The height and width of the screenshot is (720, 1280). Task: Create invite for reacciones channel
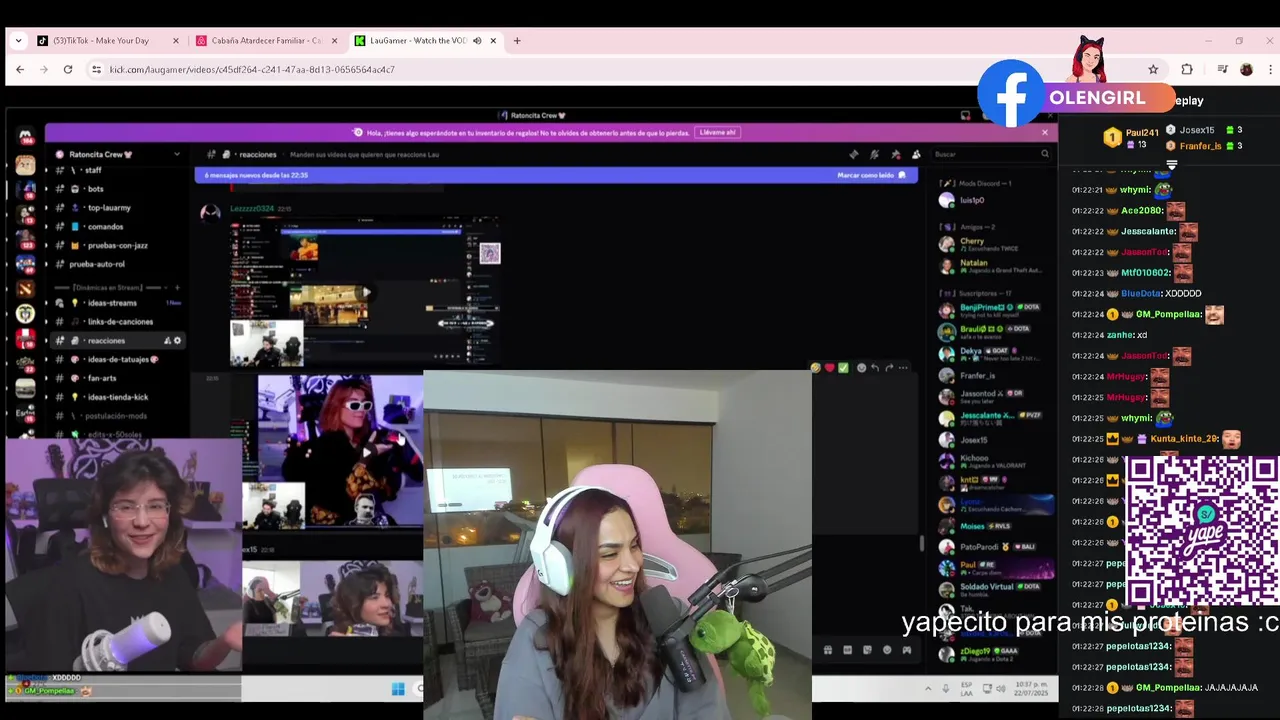point(167,340)
